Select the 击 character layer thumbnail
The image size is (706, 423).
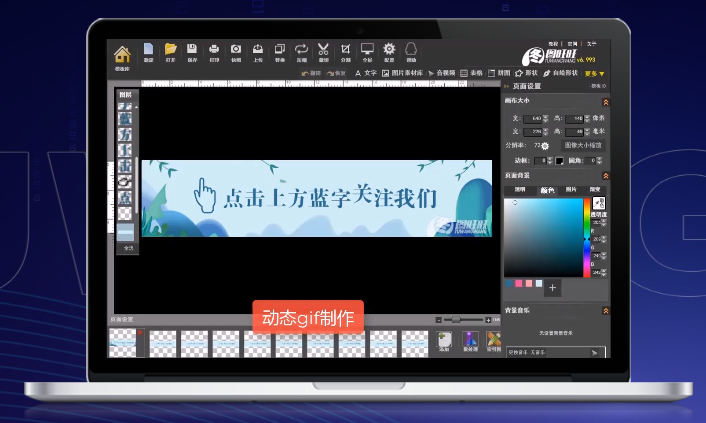click(125, 166)
